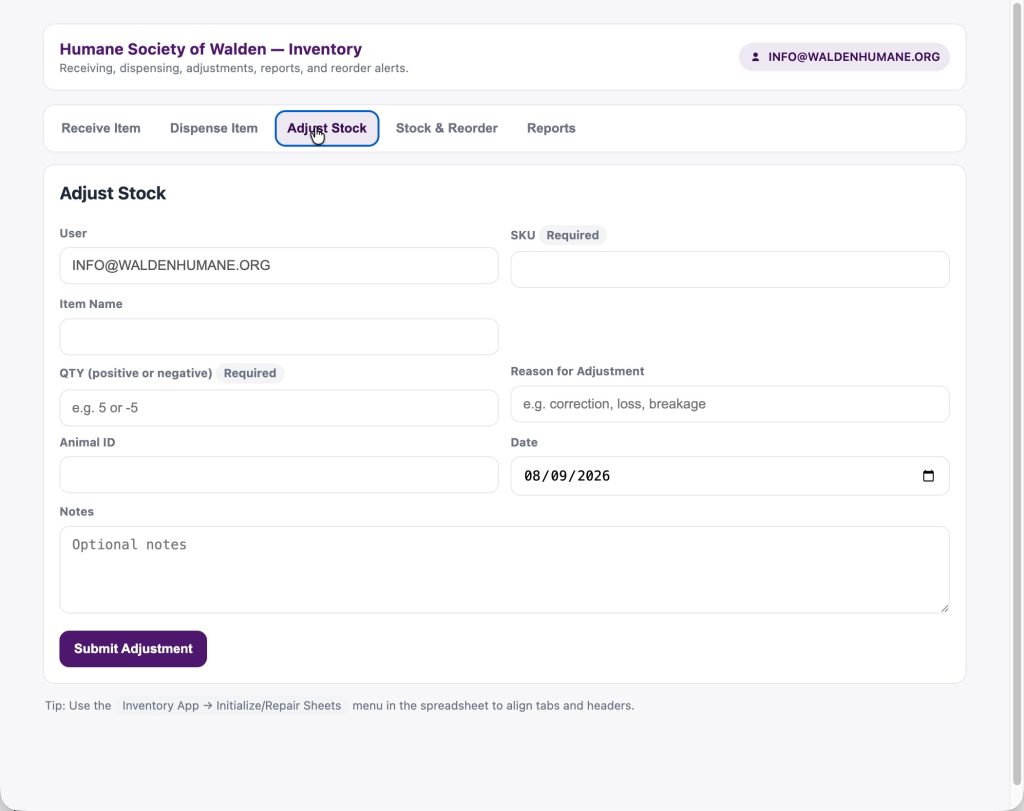Click the Reason for Adjustment field

point(729,404)
